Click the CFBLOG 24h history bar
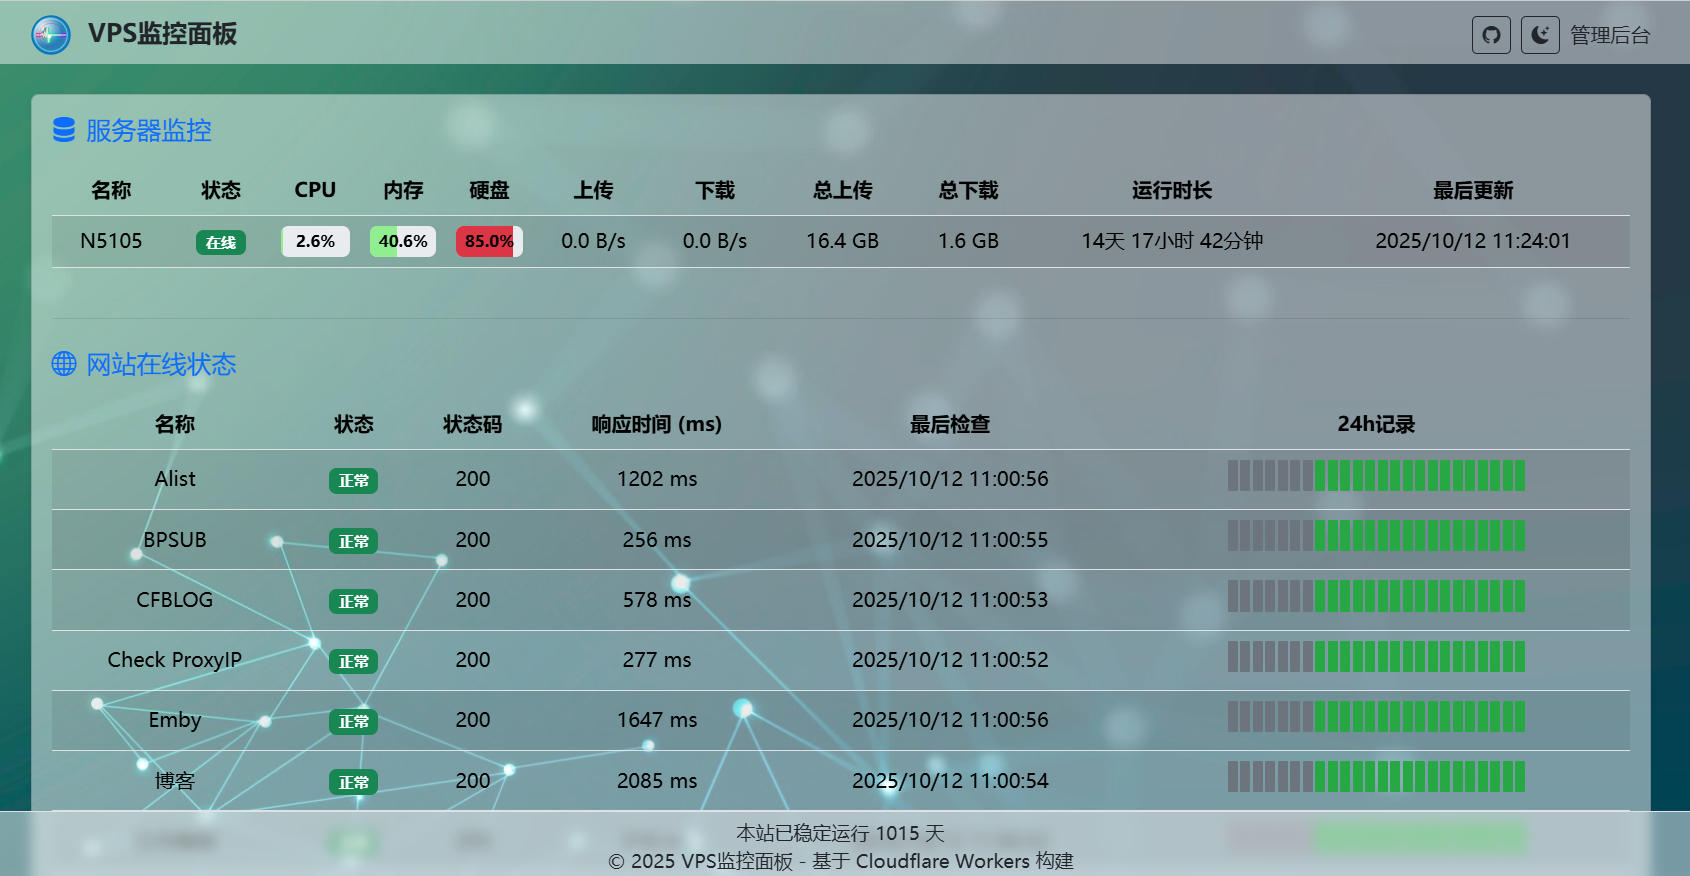 pos(1376,596)
